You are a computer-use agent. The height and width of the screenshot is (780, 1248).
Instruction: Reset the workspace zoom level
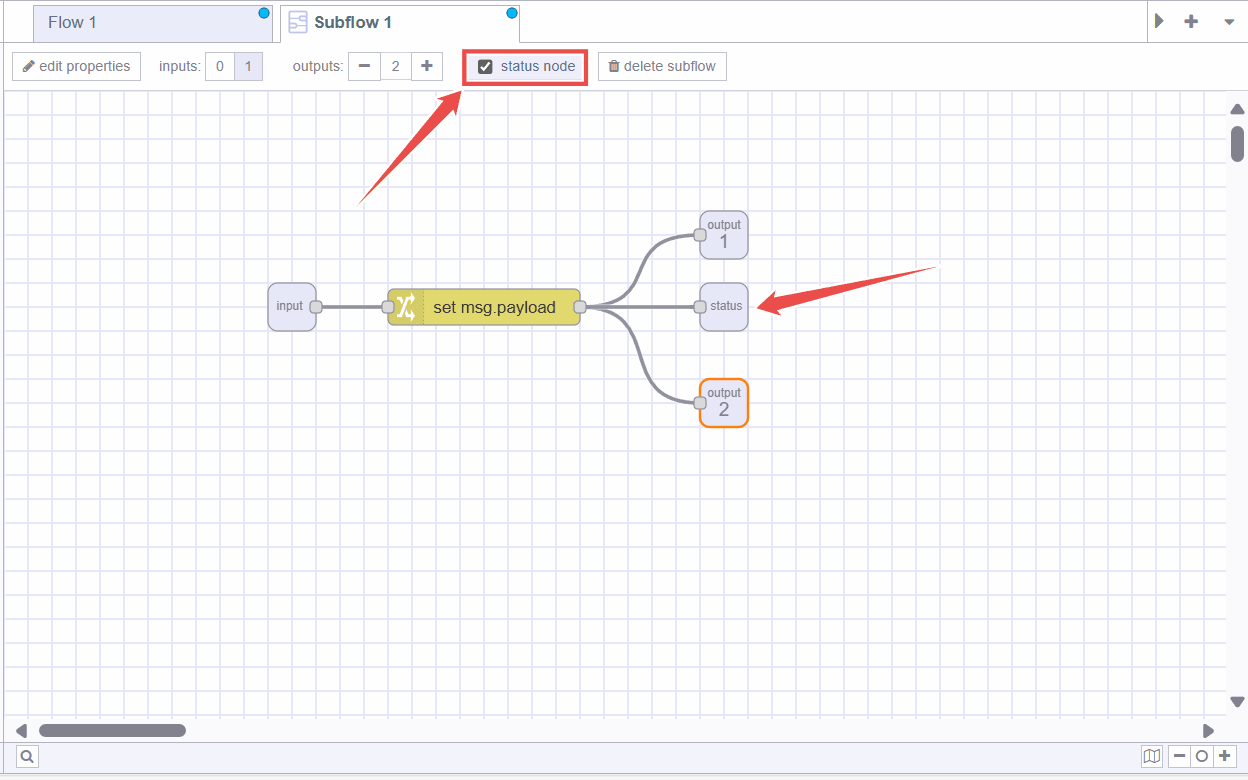[x=1201, y=757]
